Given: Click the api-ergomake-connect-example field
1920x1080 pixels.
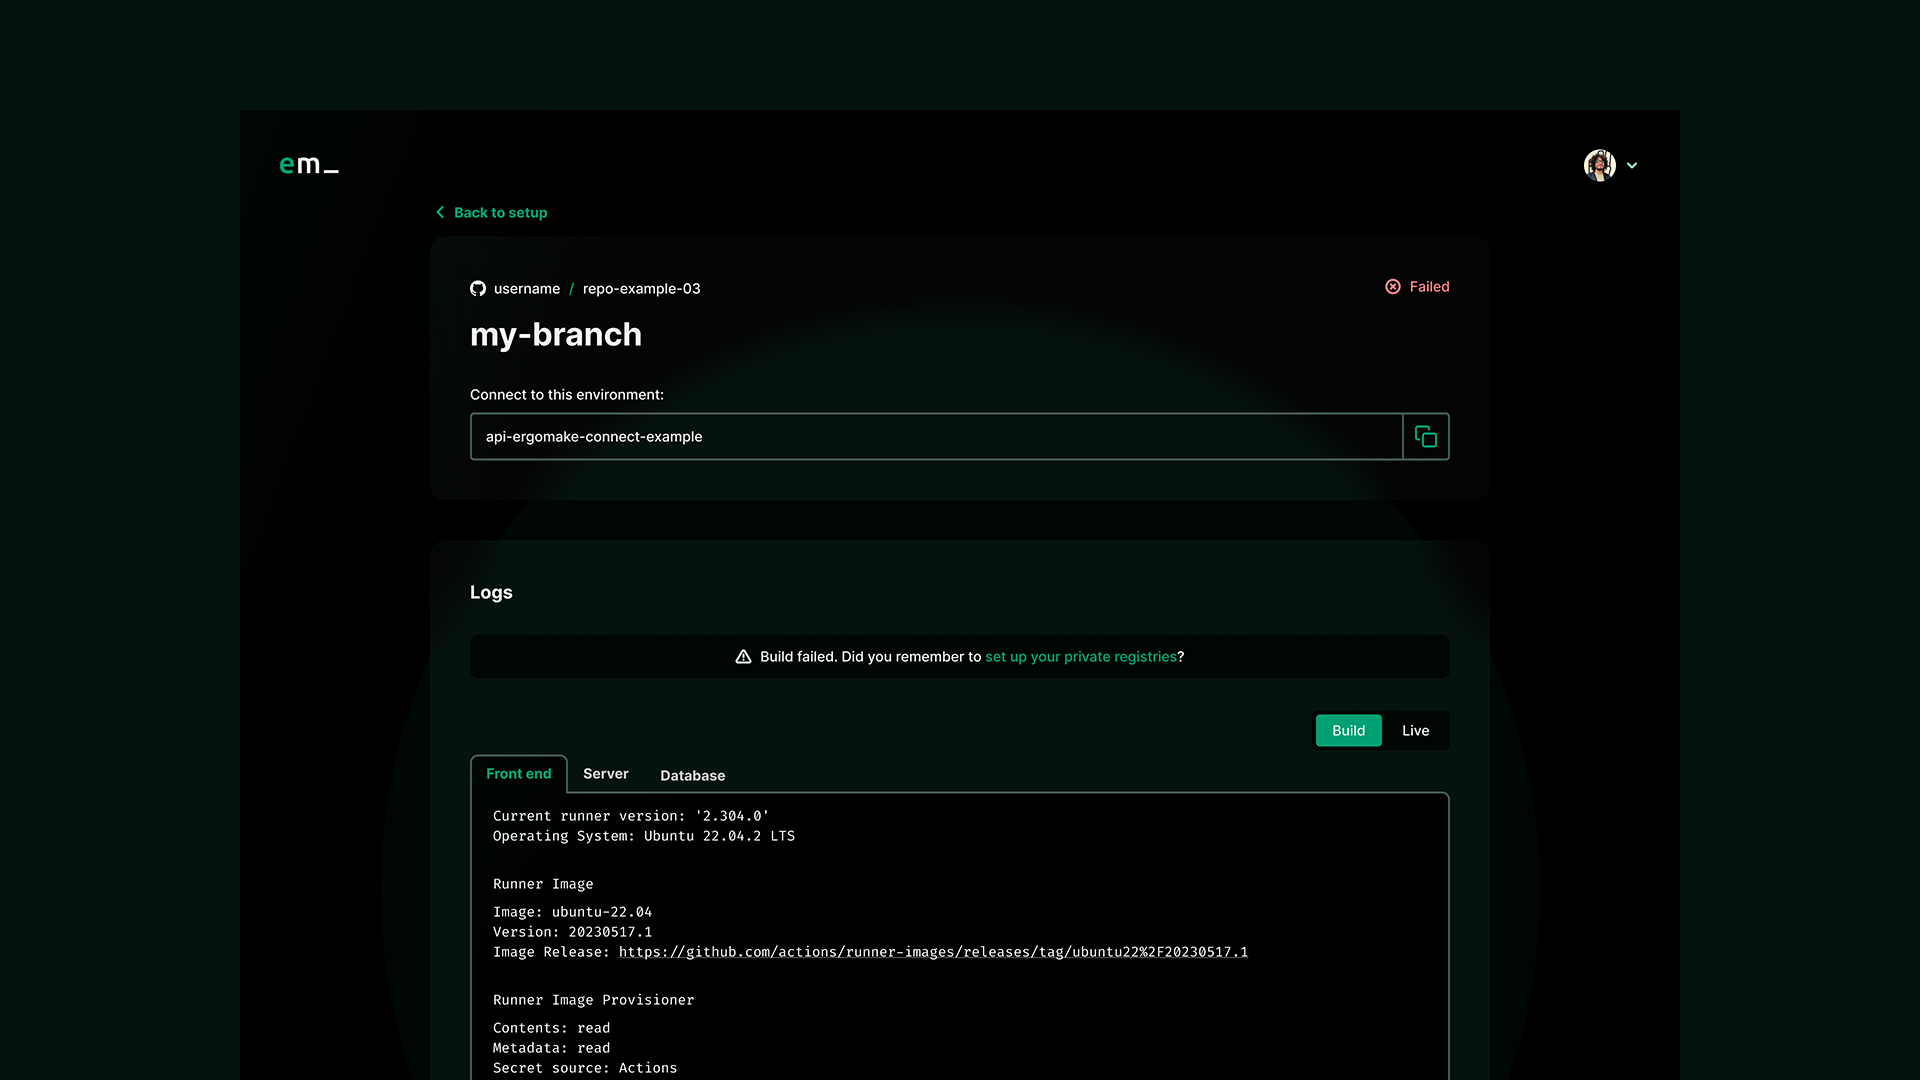Looking at the screenshot, I should pos(935,437).
